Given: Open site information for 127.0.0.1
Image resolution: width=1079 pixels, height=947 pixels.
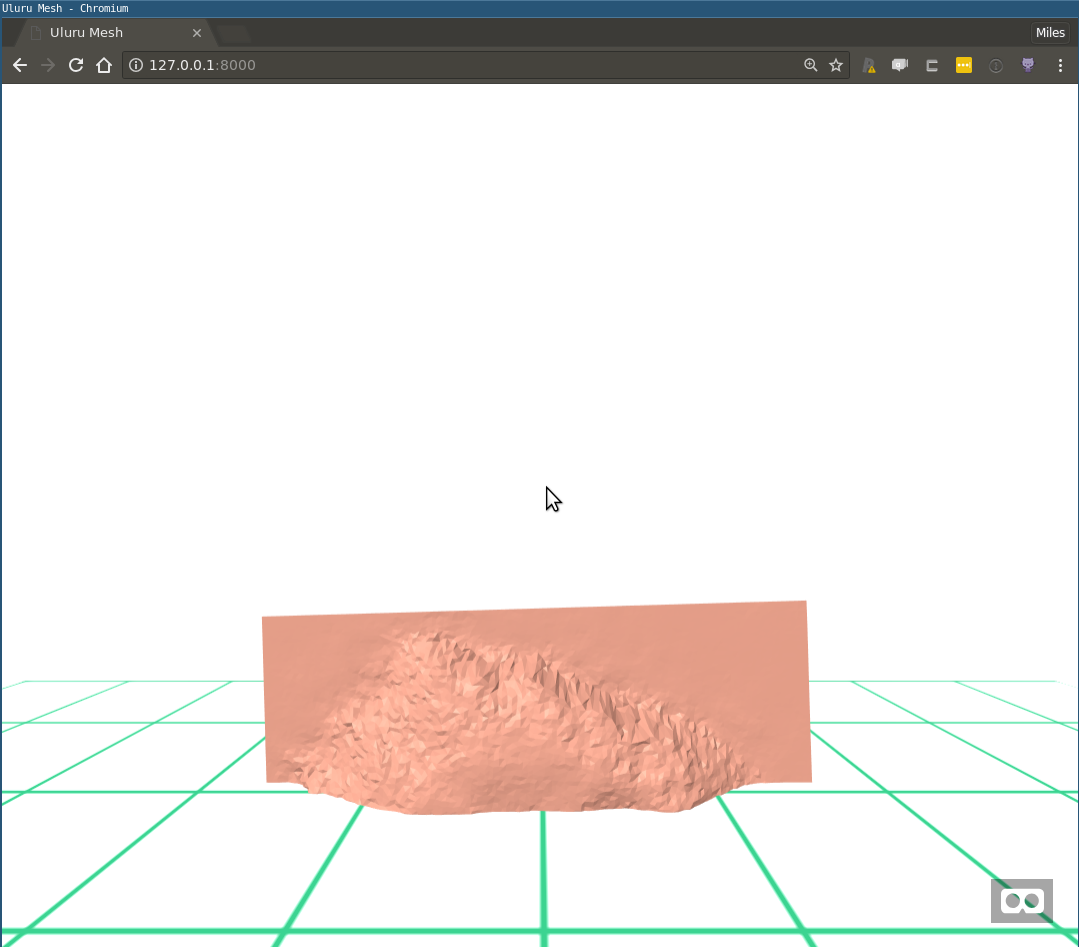Looking at the screenshot, I should pos(134,65).
